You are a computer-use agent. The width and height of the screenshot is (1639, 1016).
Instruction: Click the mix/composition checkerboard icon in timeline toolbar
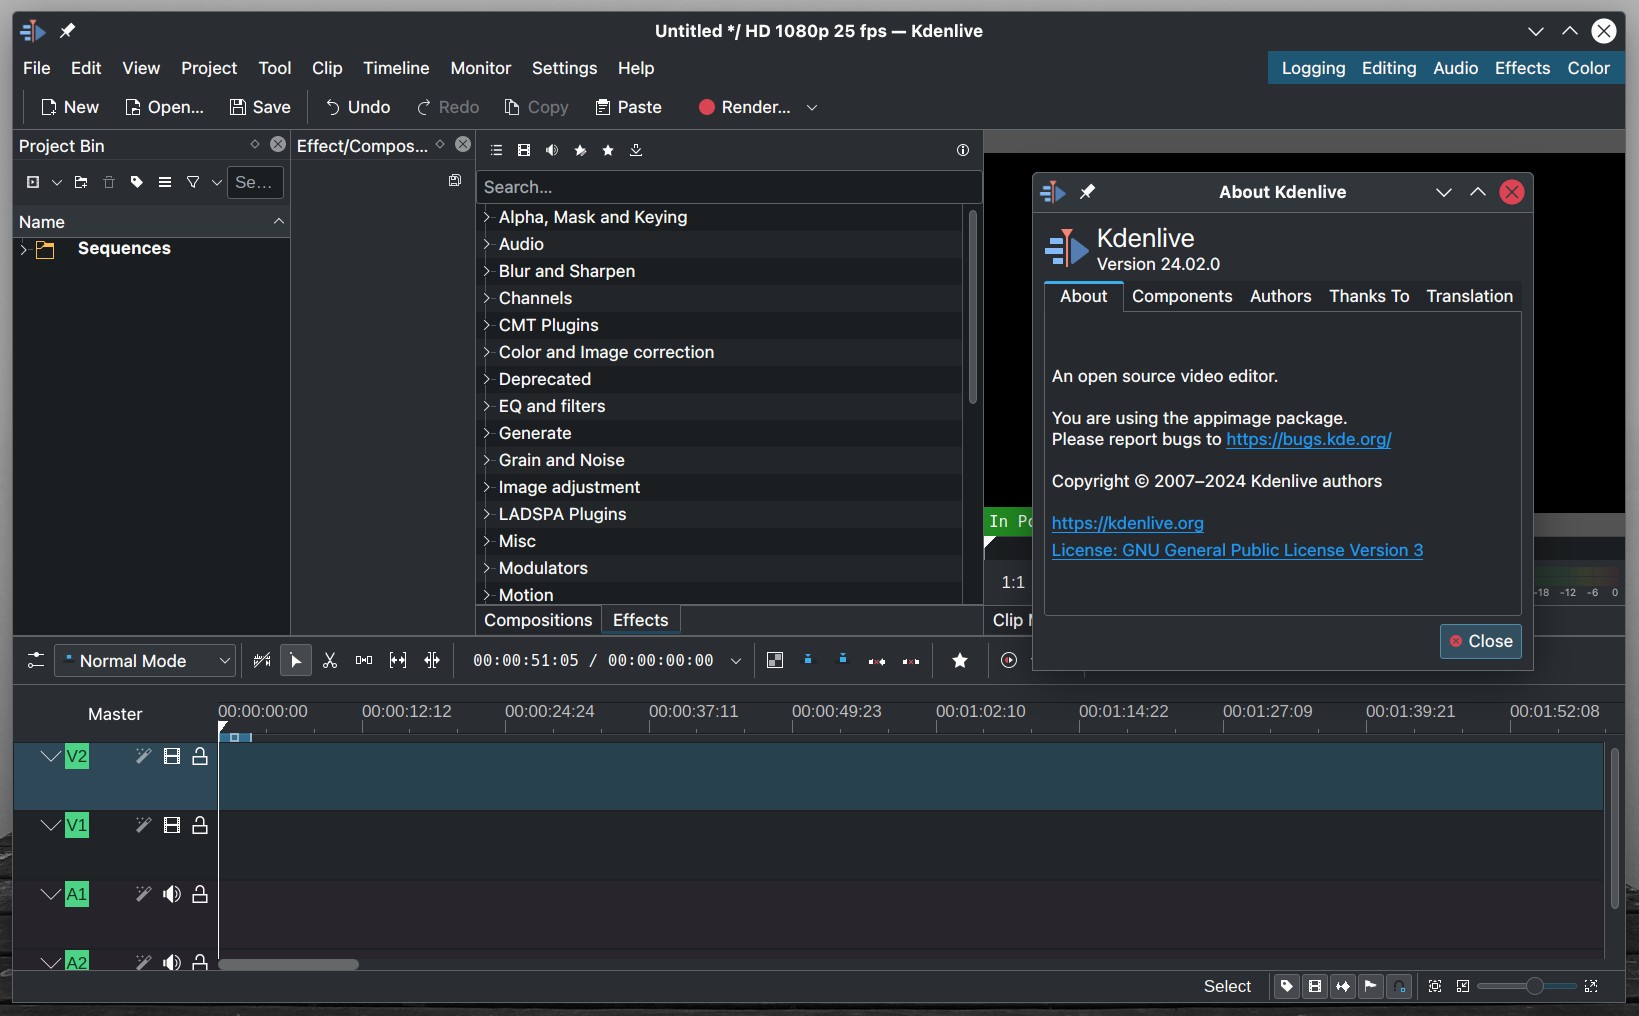(775, 660)
